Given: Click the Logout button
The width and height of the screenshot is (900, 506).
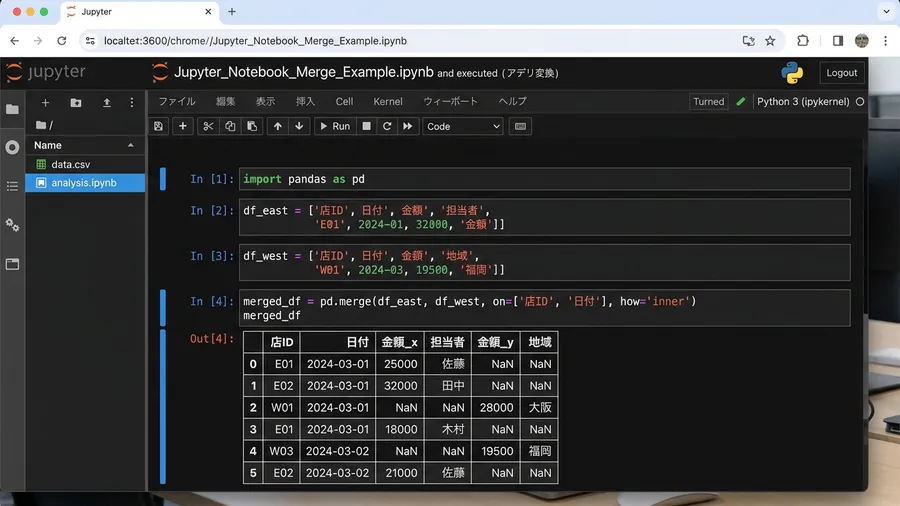Looking at the screenshot, I should coord(841,73).
